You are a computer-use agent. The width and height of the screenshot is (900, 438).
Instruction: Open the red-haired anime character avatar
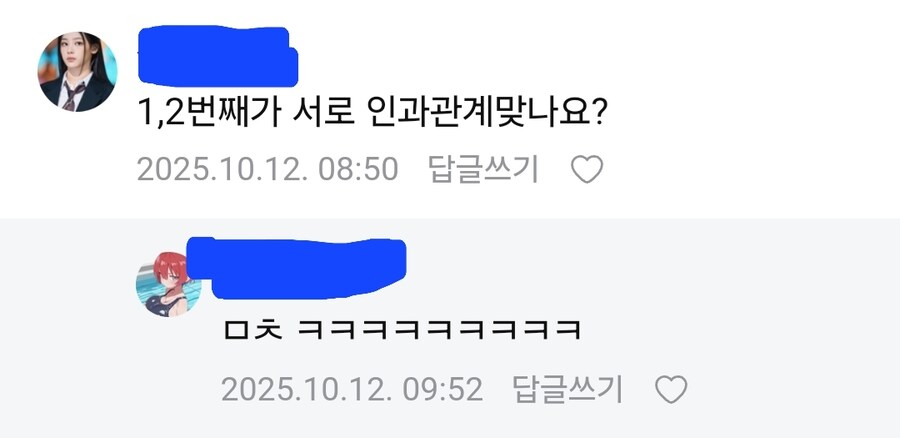point(168,285)
